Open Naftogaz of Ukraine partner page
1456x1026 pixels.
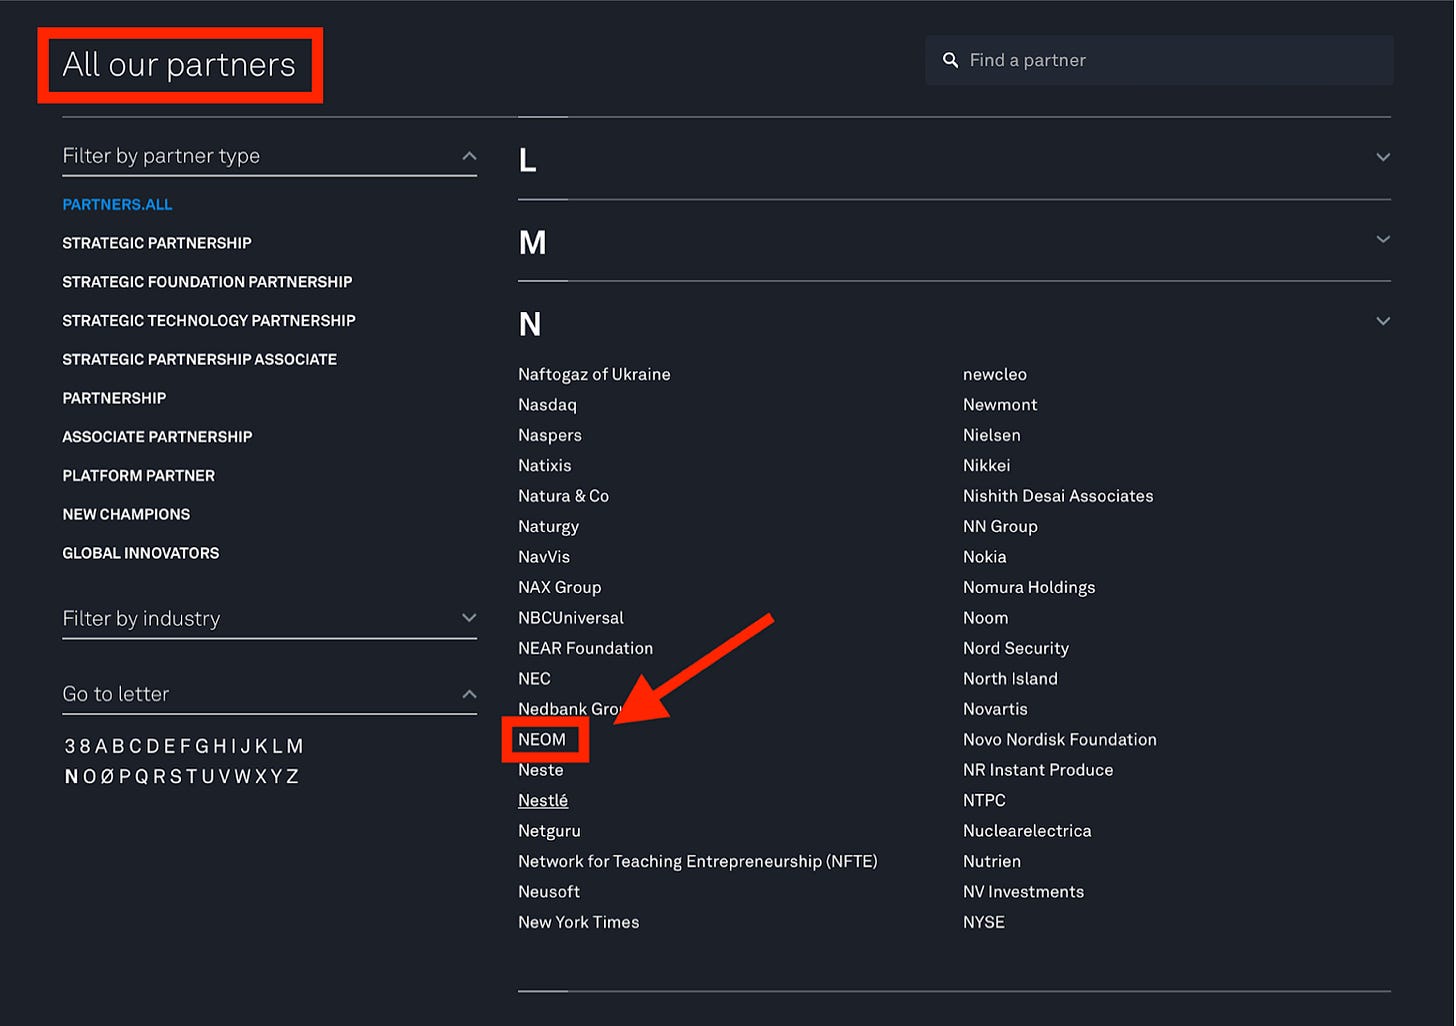[x=594, y=374]
